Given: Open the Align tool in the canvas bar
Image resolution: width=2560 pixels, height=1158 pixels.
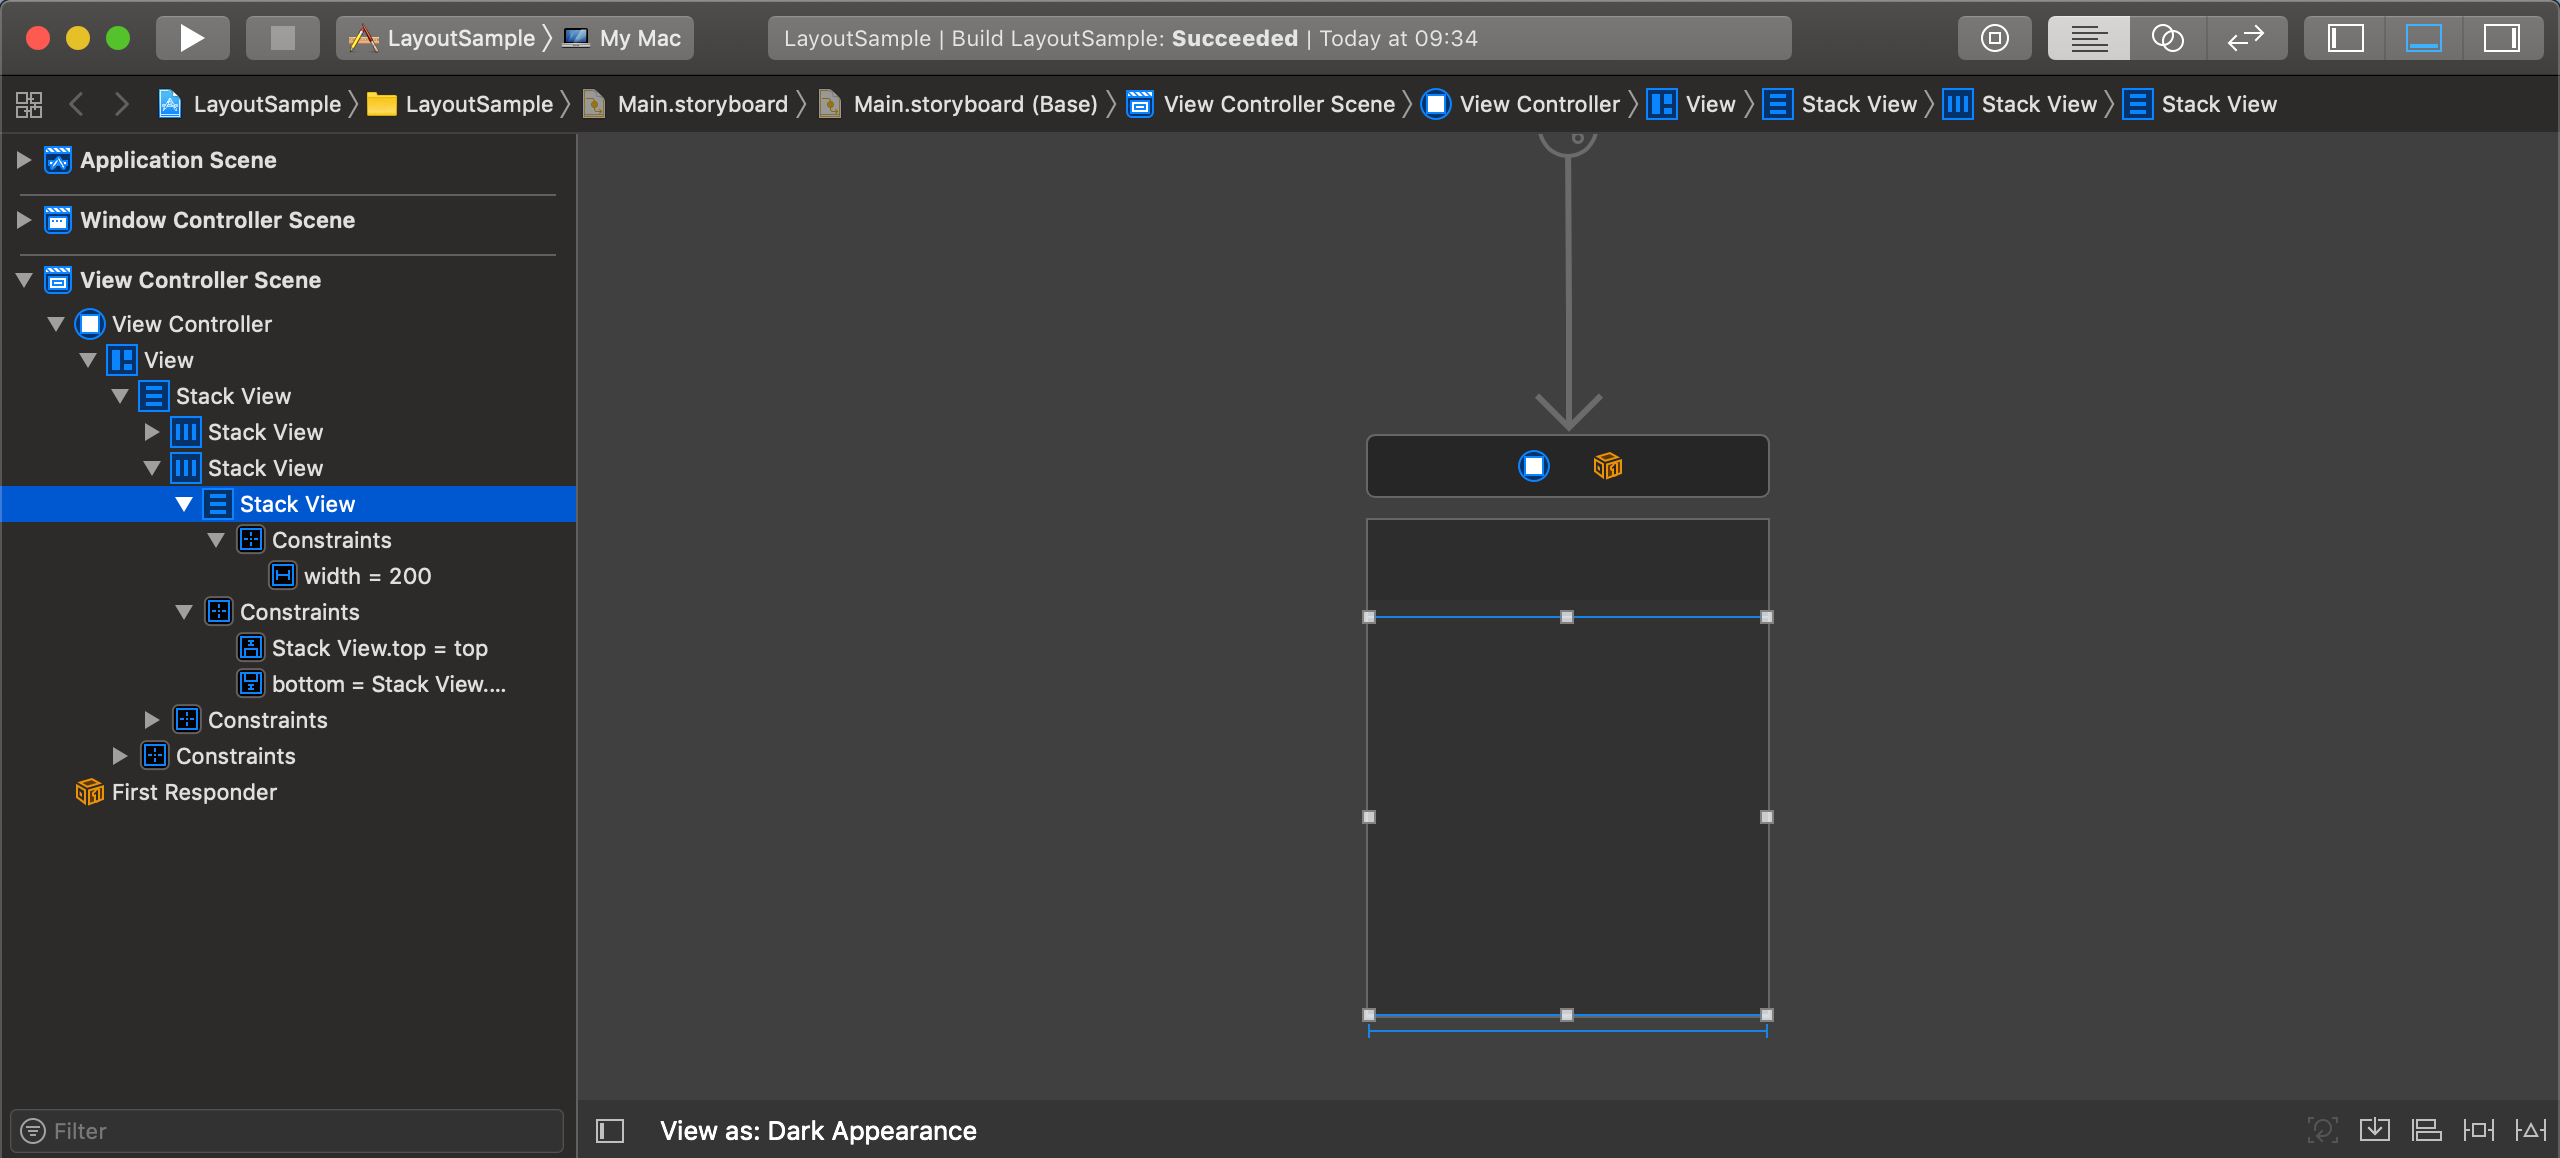Looking at the screenshot, I should click(2427, 1130).
